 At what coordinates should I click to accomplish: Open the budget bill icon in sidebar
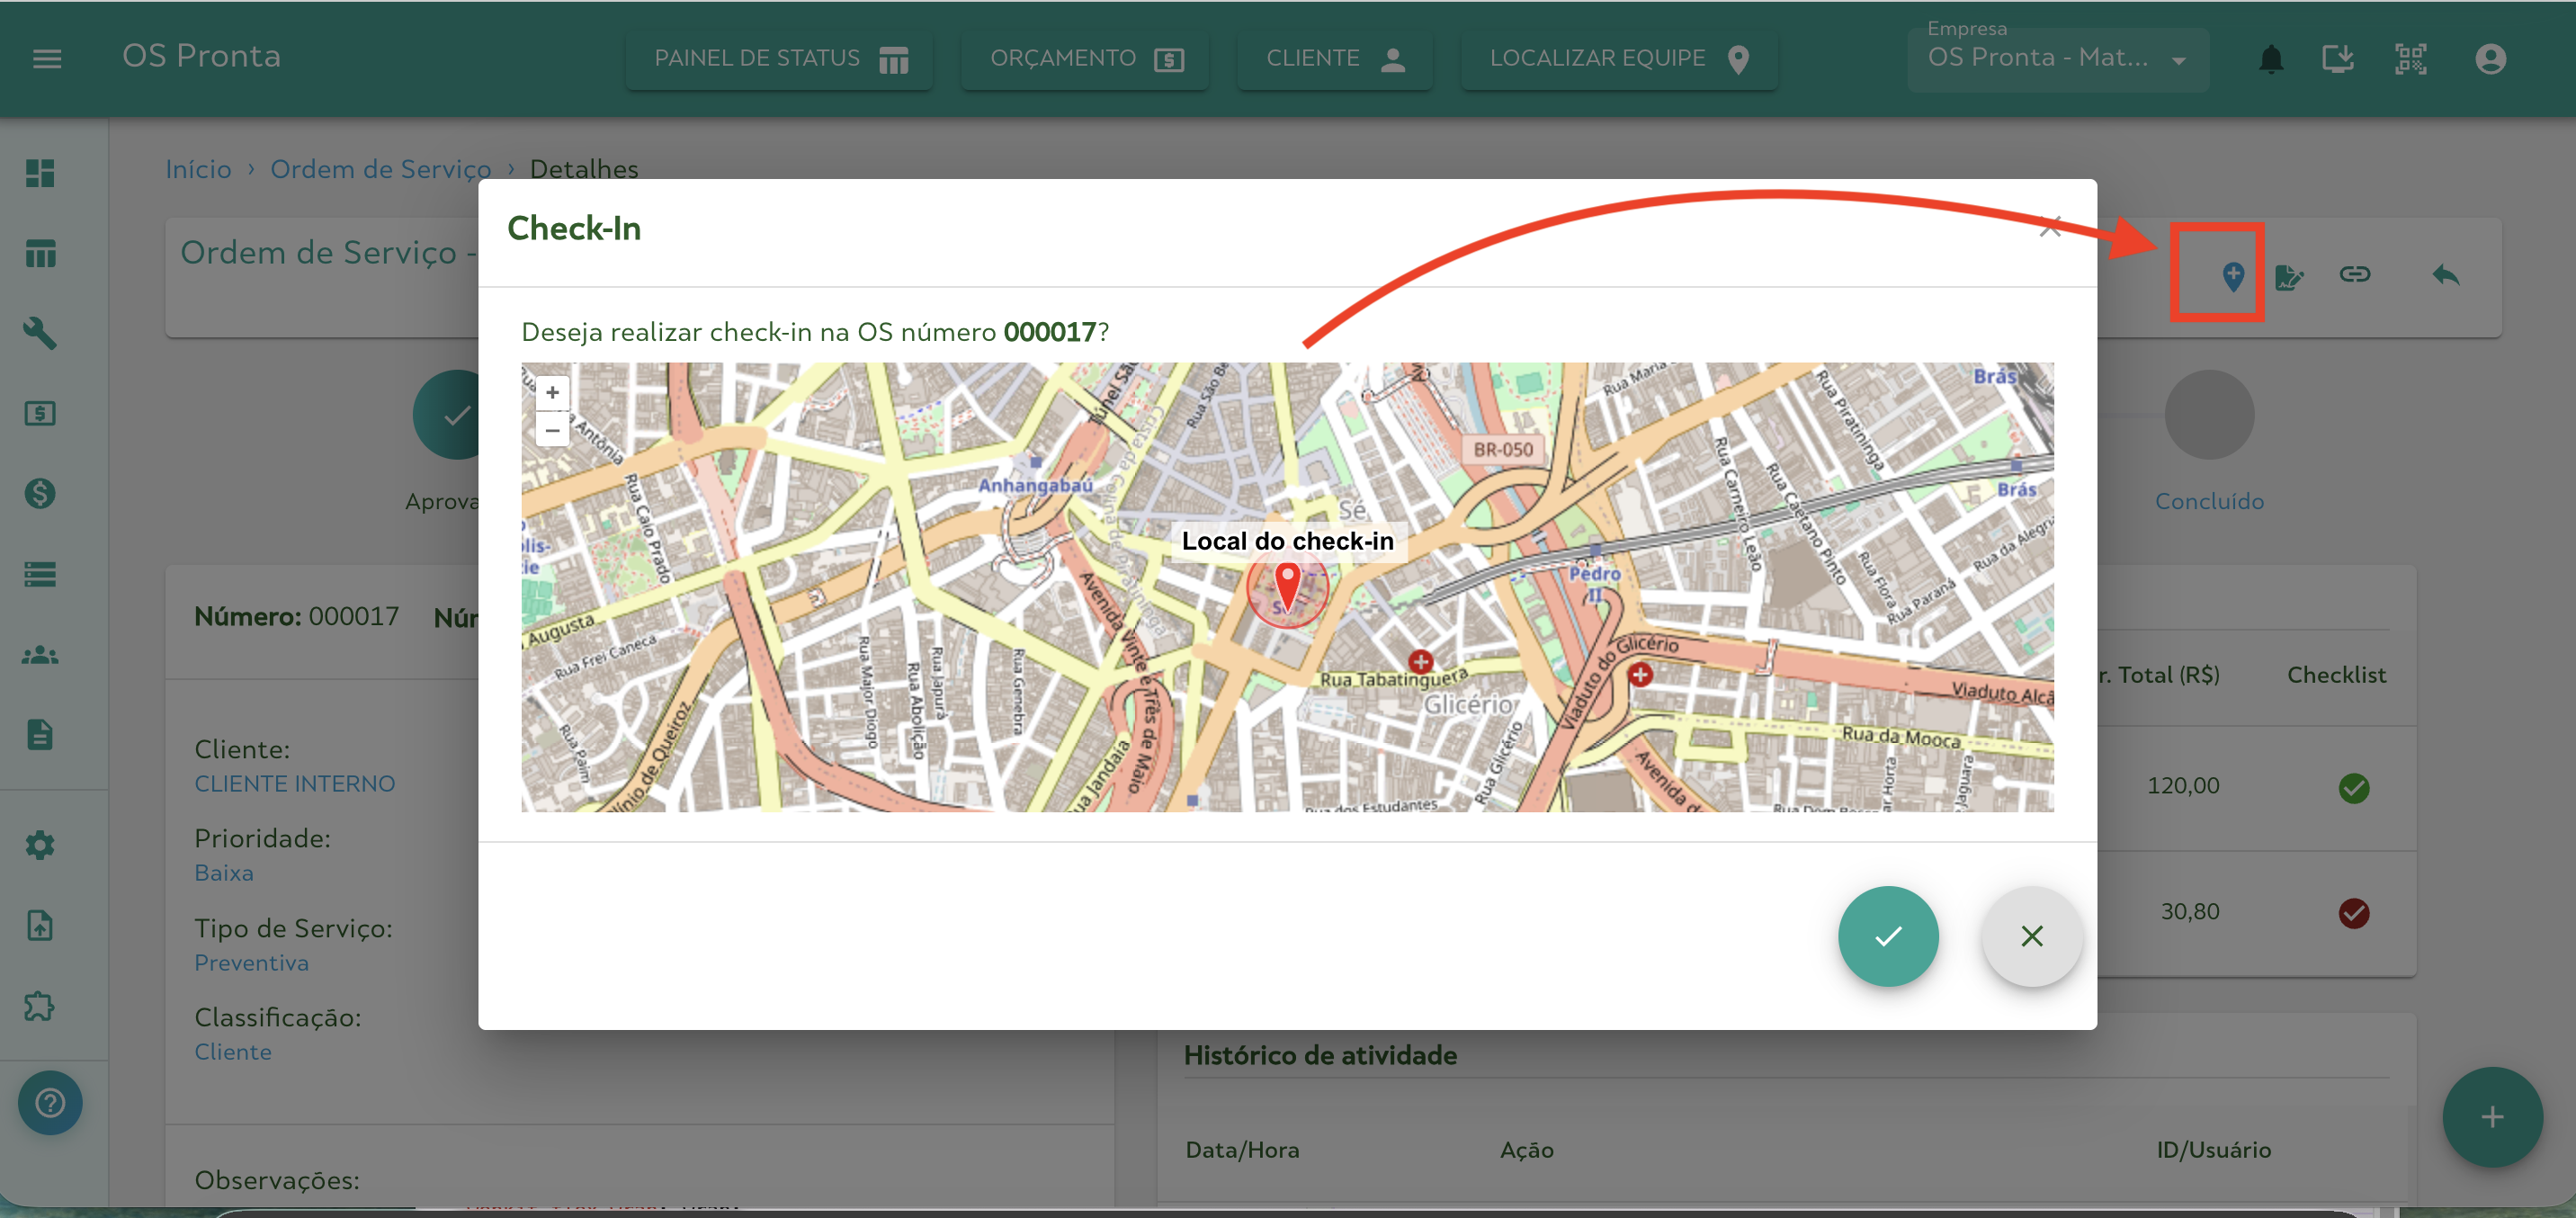click(40, 413)
